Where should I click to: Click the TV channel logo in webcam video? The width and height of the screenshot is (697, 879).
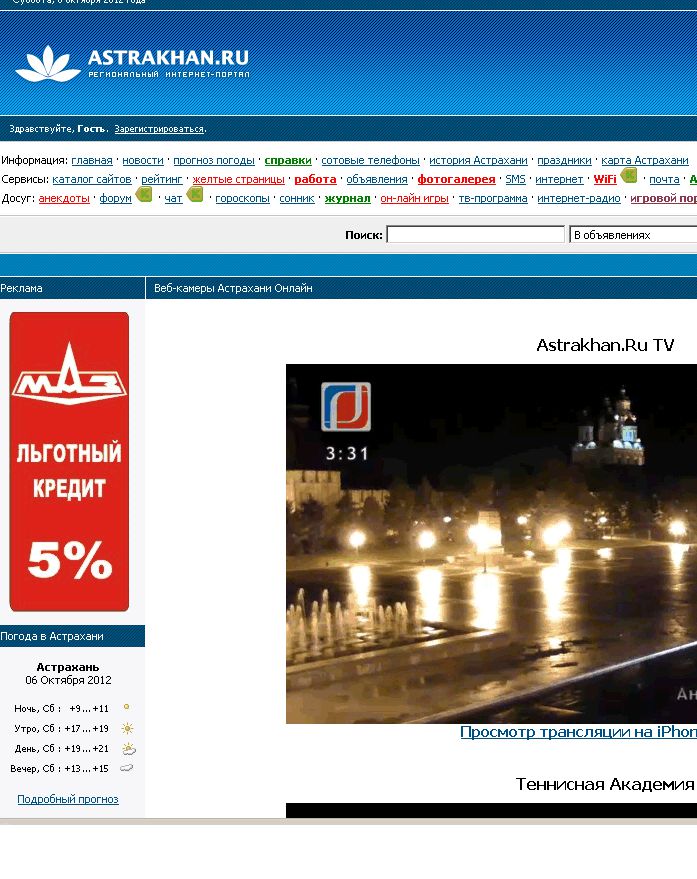(x=346, y=406)
